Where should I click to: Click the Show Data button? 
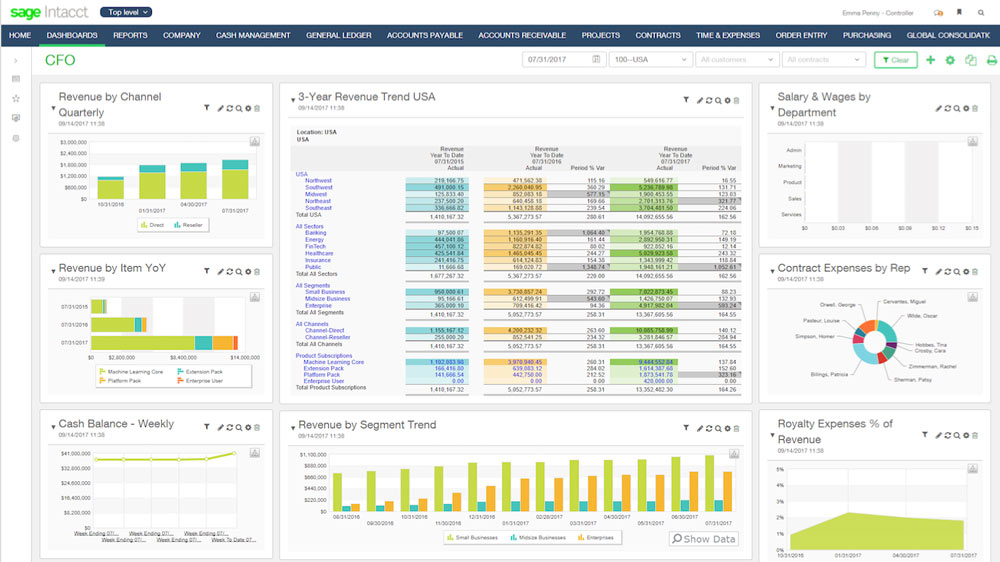704,539
